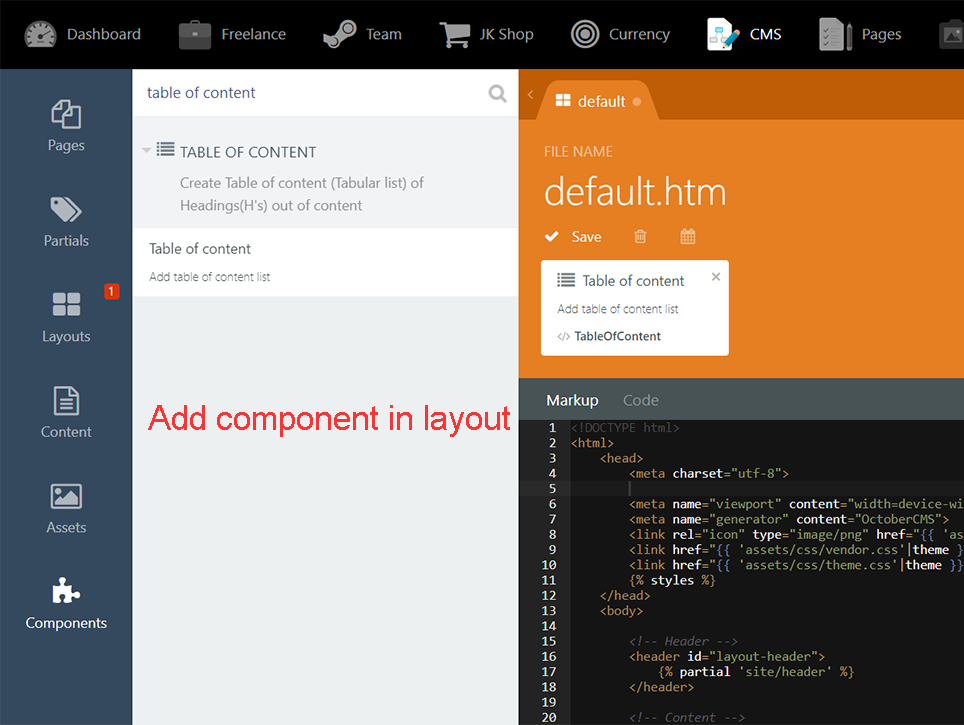Select the Markup tab
This screenshot has width=964, height=725.
572,400
